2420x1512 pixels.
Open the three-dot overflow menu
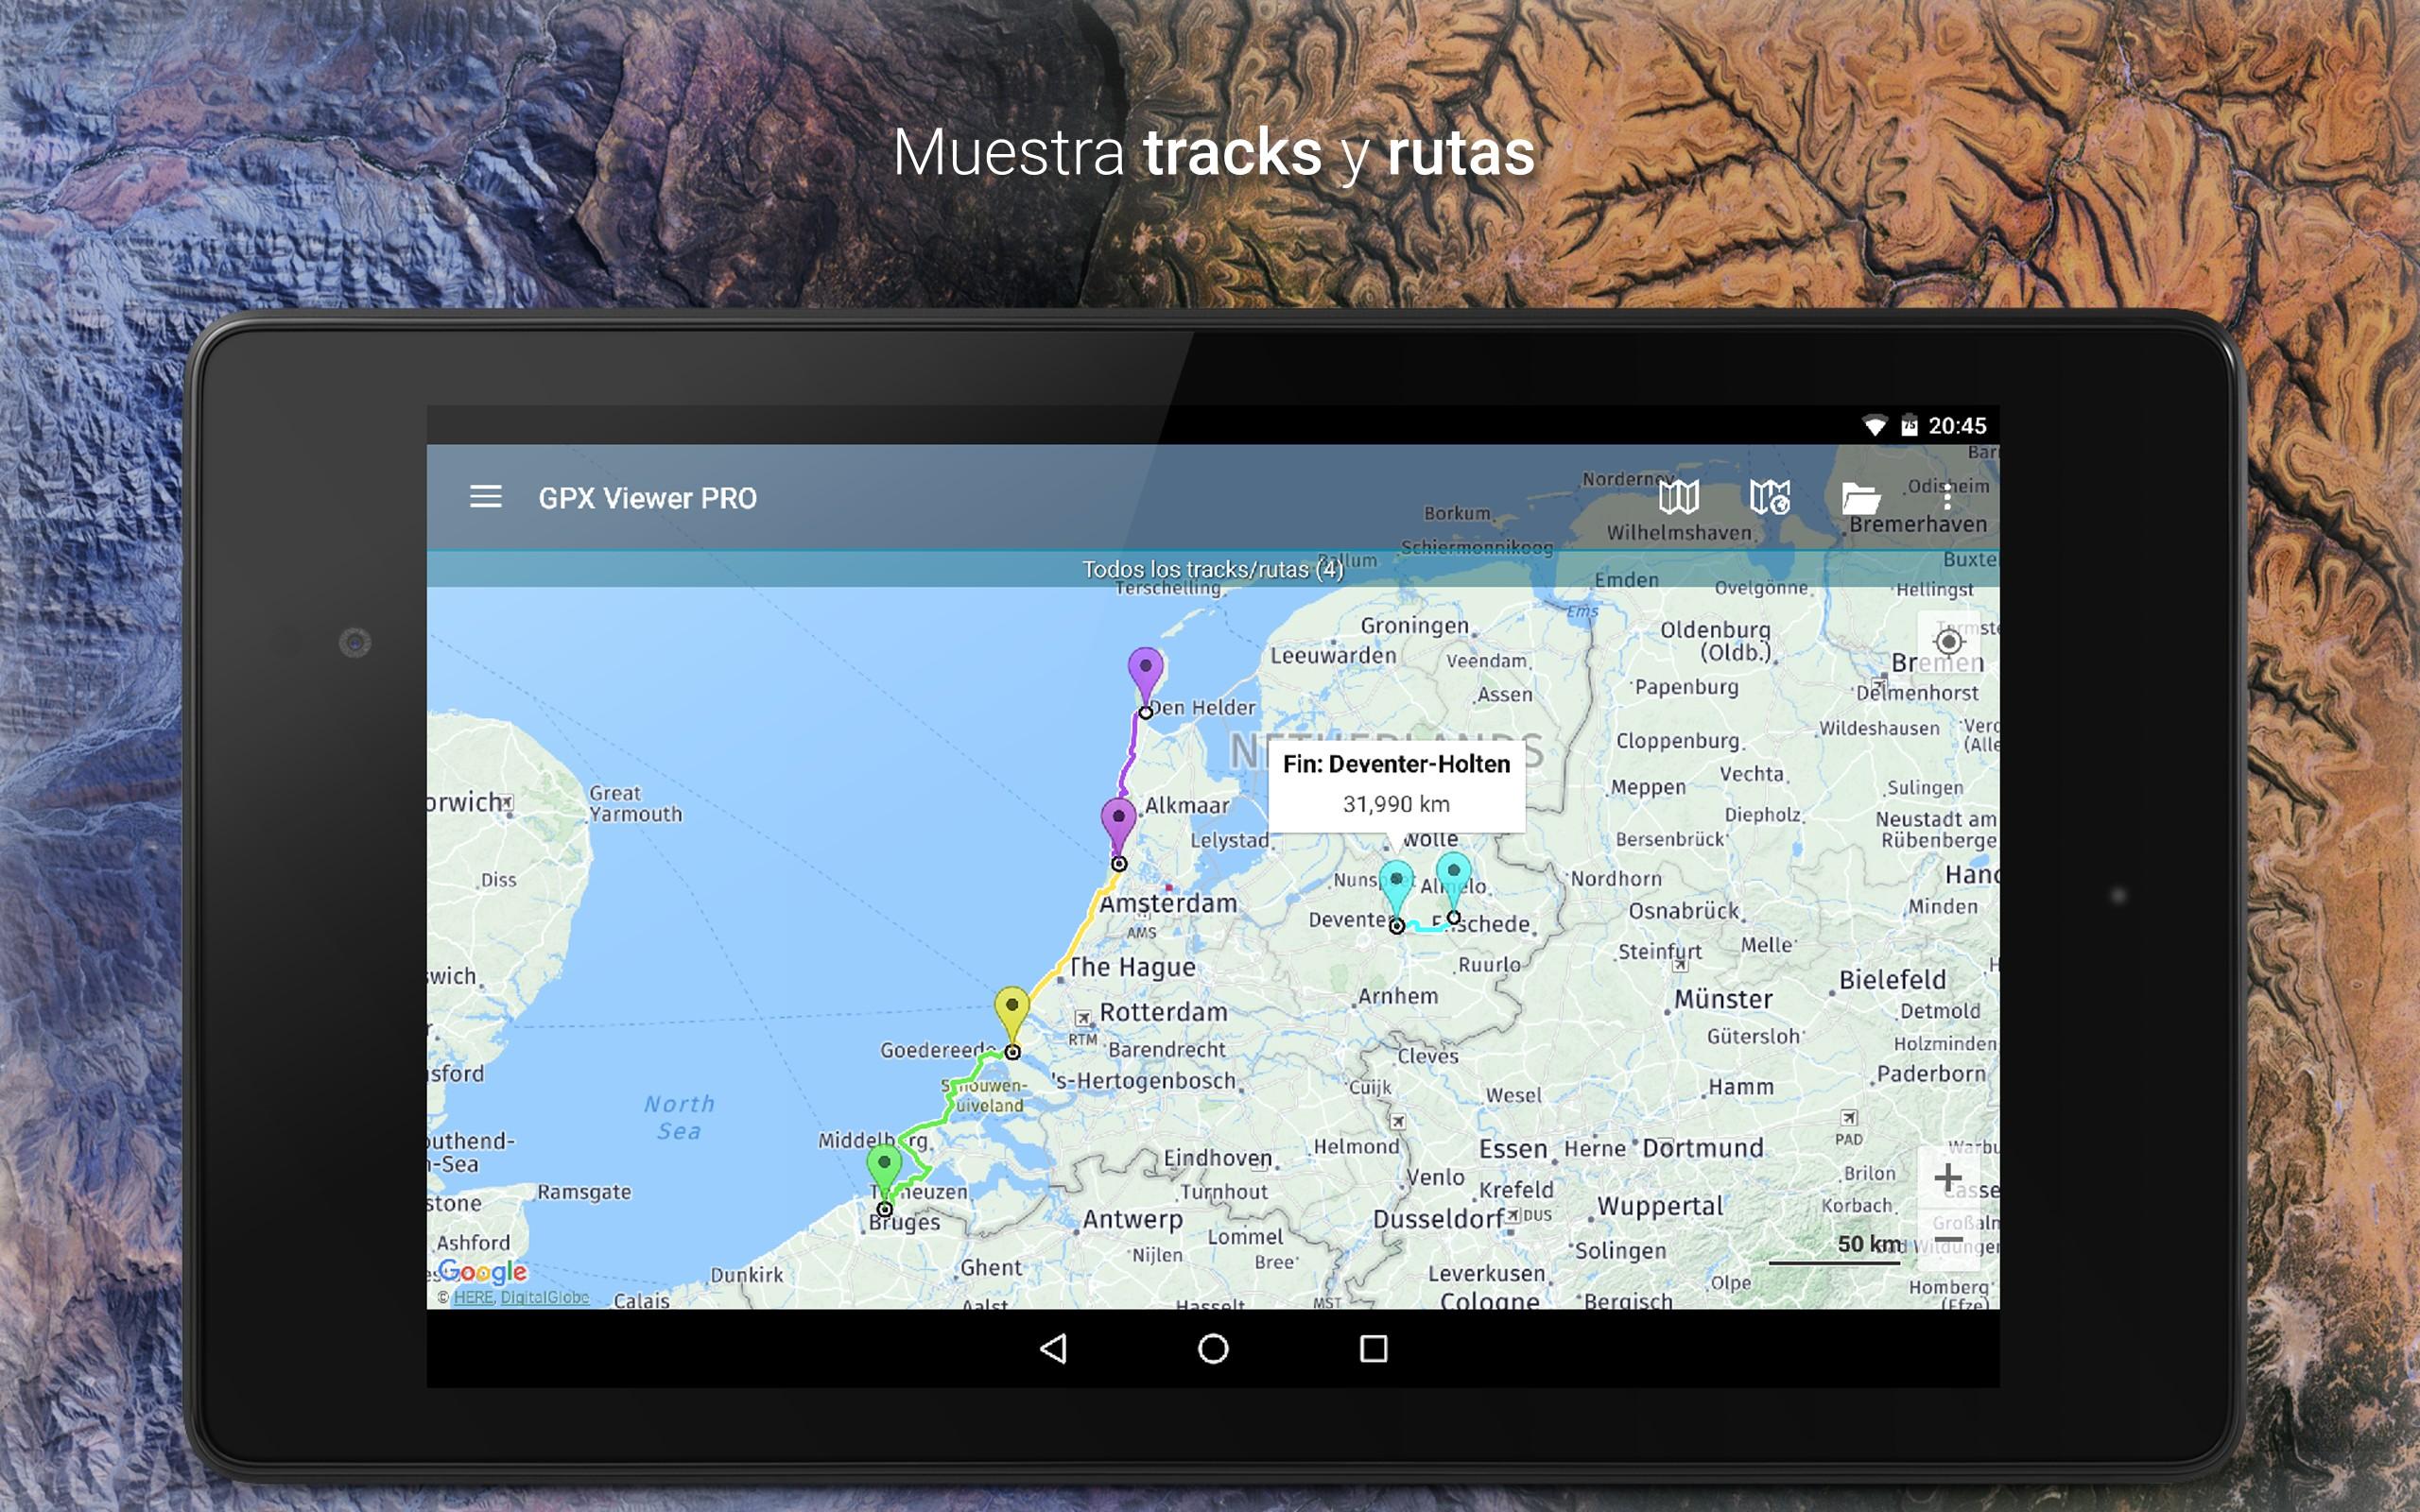tap(1947, 497)
